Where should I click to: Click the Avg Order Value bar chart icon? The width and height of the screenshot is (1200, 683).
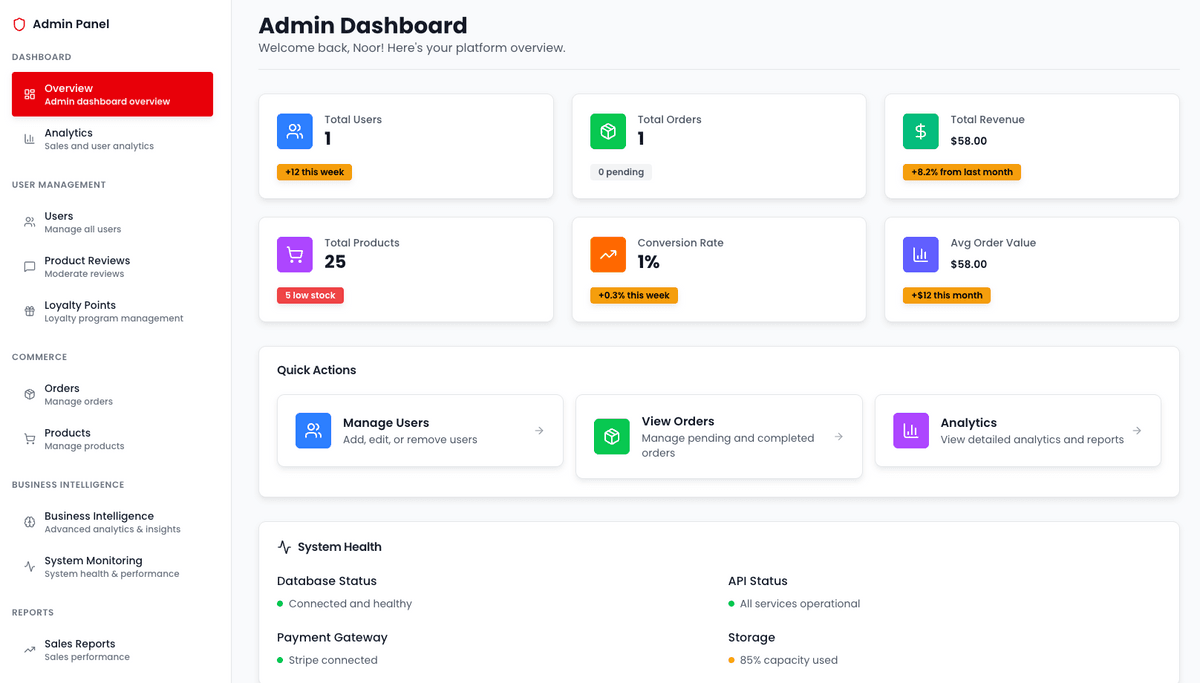click(921, 254)
